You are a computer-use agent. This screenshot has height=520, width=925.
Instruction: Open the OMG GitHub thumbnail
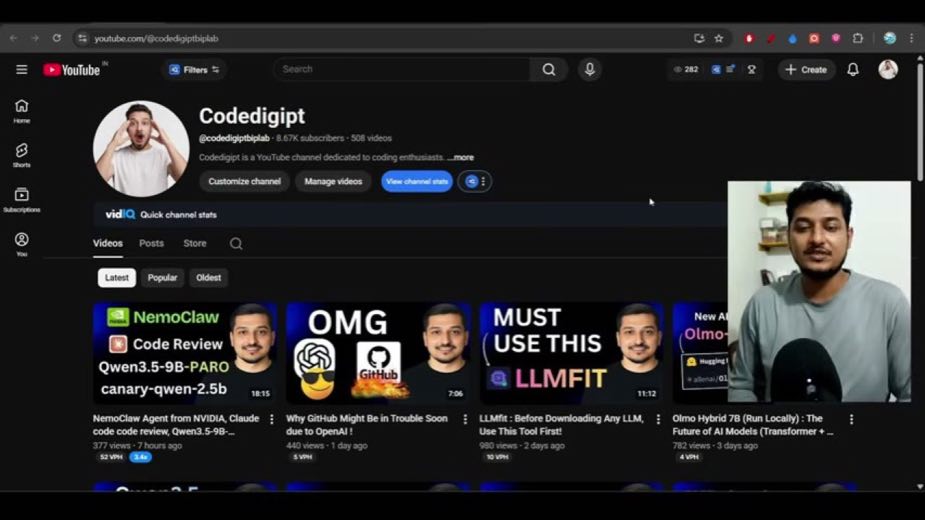[x=378, y=353]
